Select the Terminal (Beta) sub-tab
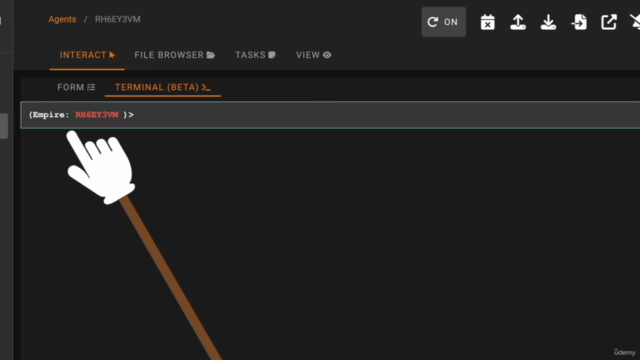The width and height of the screenshot is (640, 360). tap(163, 87)
